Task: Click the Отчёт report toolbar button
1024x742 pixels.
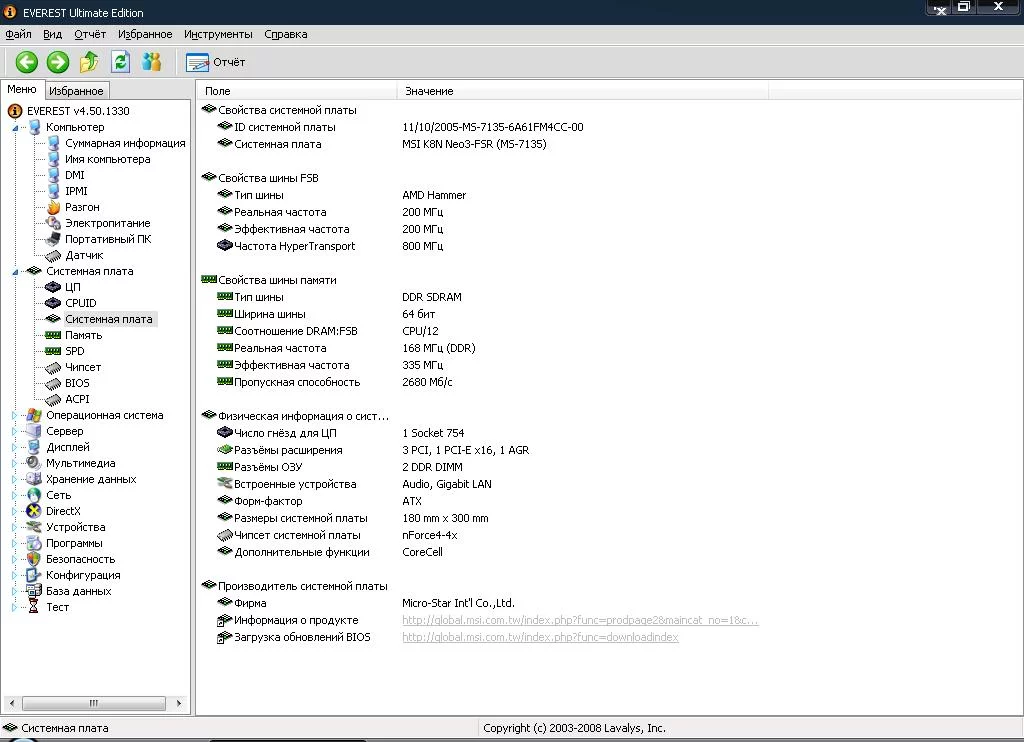Action: 216,62
